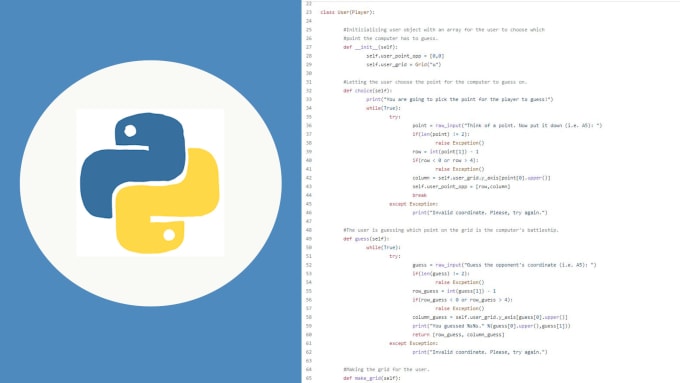Click line number 63 in the gutter
Screen dimensions: 680x383
coord(309,360)
